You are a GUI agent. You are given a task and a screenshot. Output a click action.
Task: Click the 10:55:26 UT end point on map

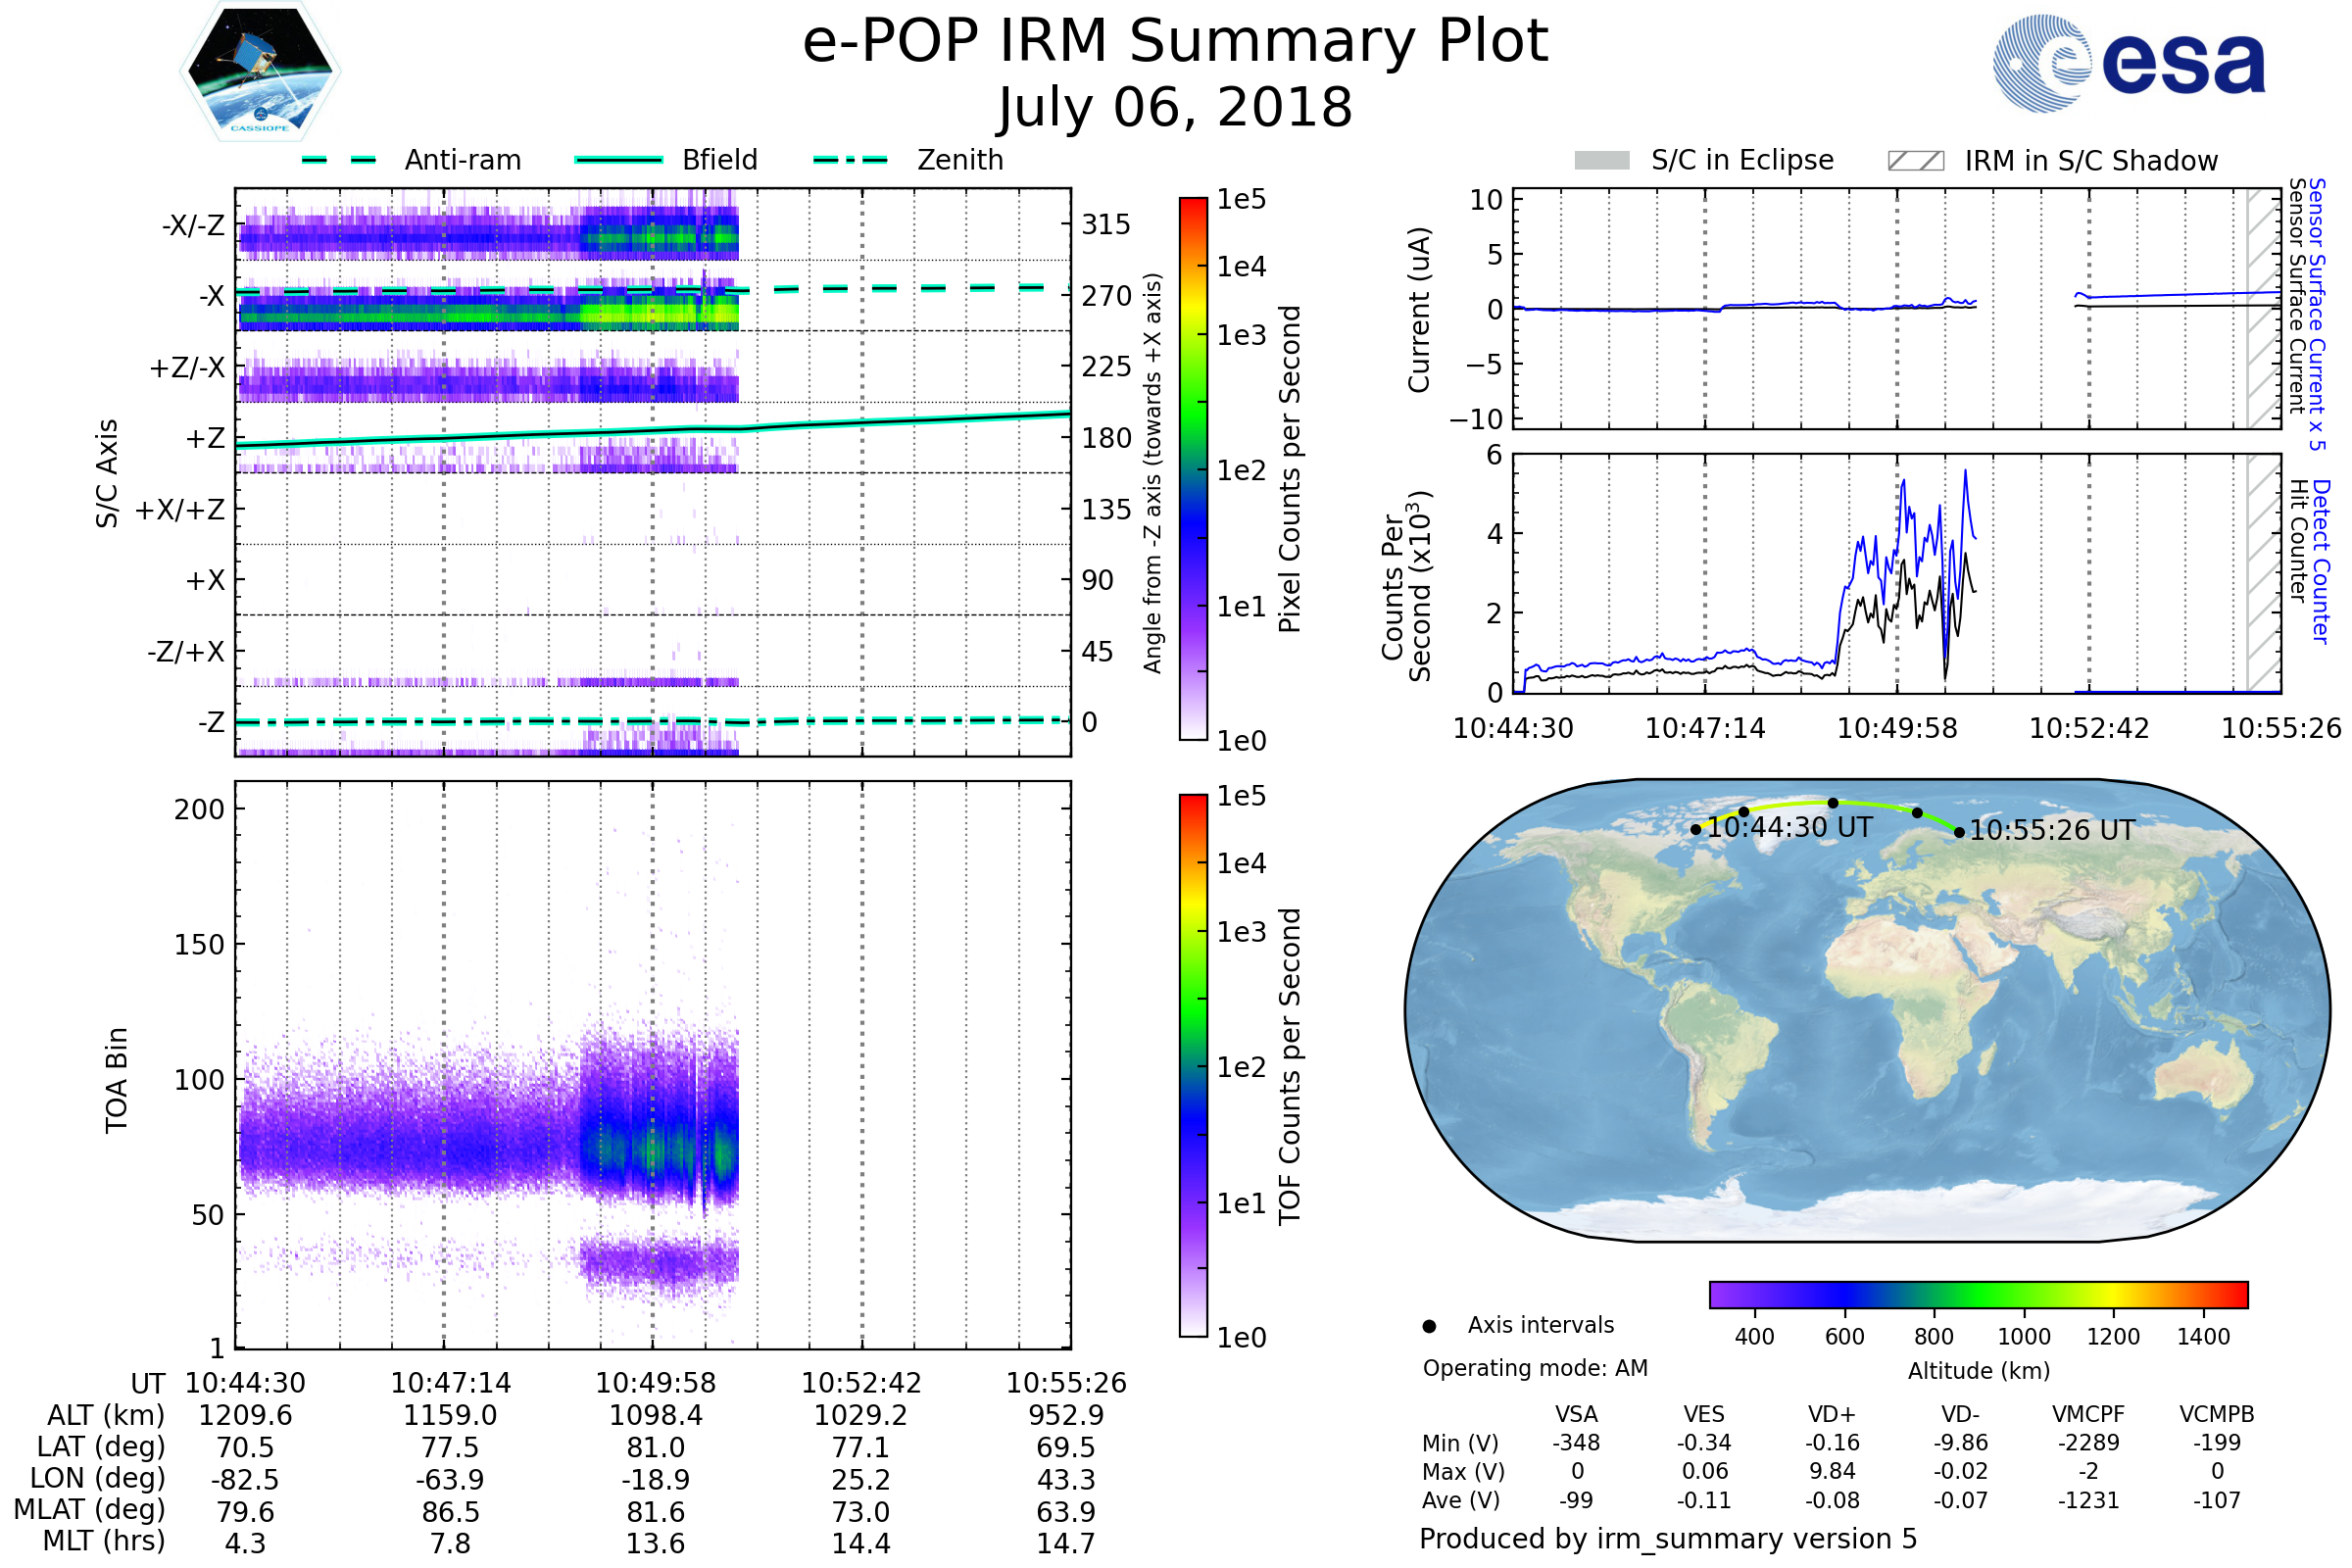click(x=1959, y=832)
